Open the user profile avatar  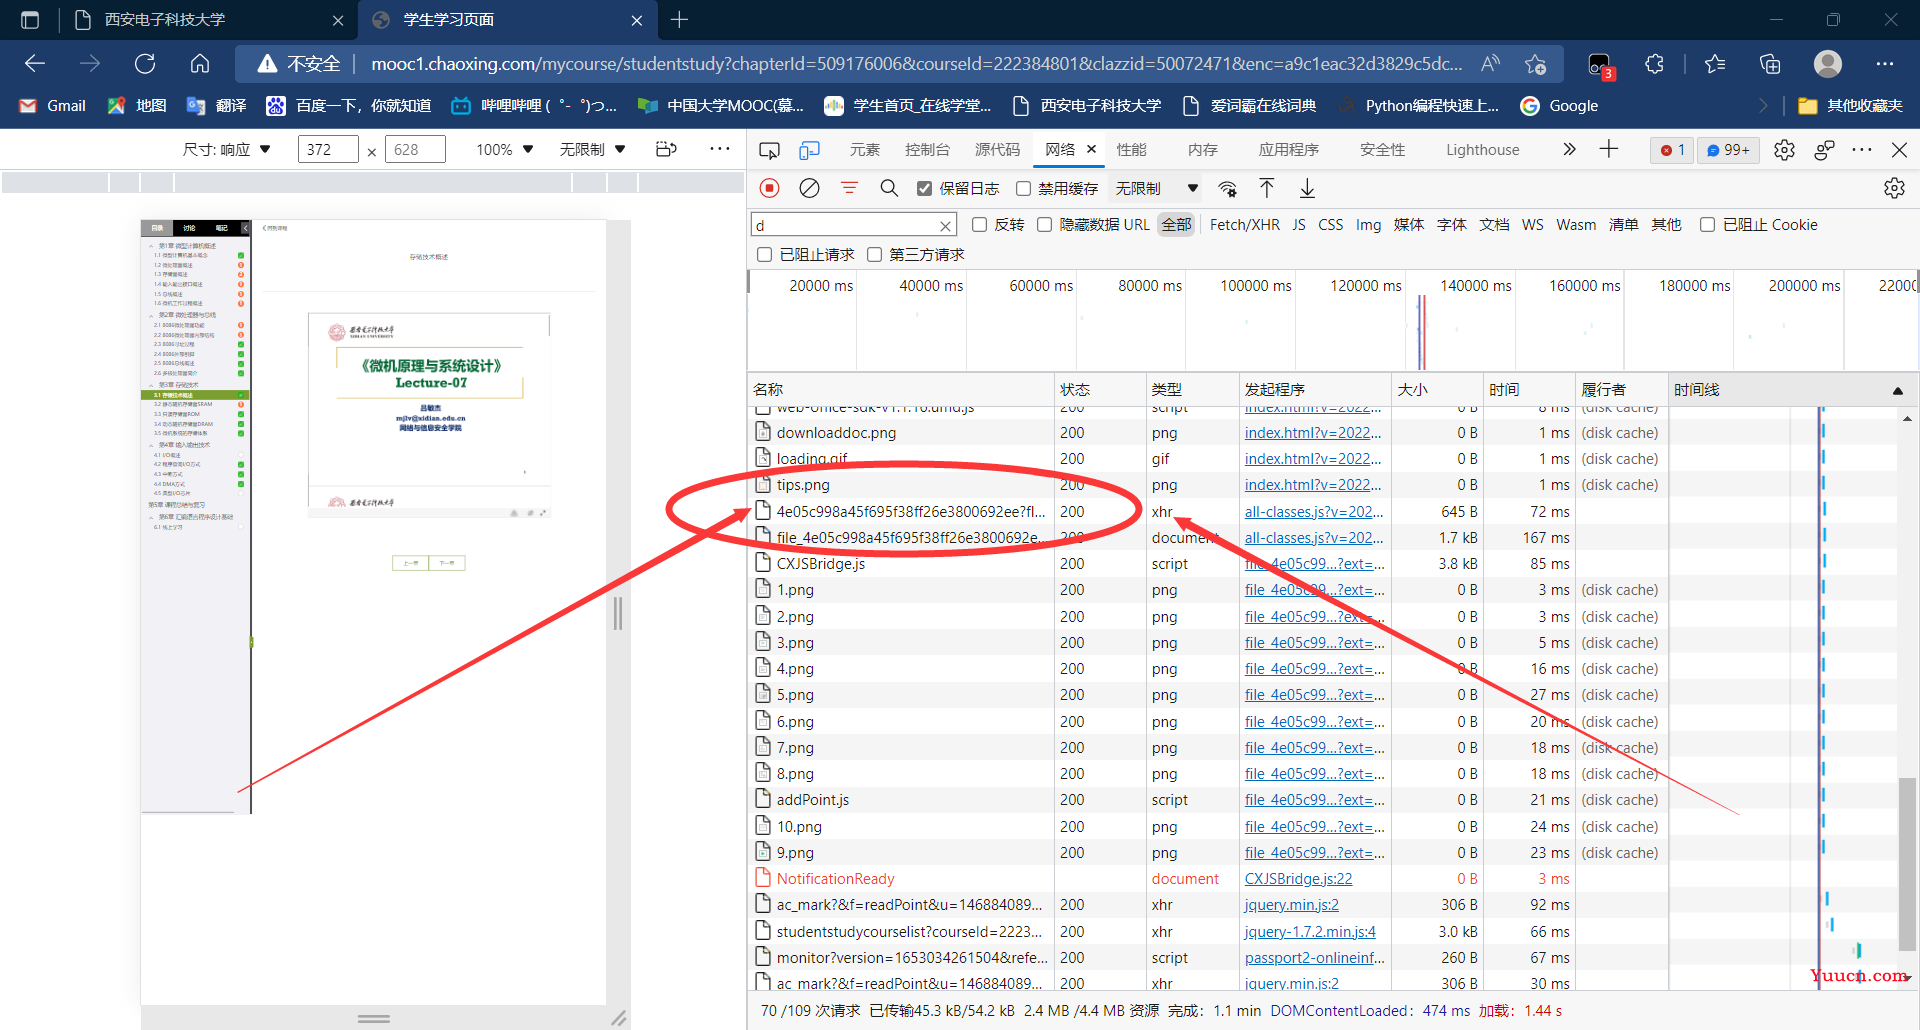tap(1828, 64)
